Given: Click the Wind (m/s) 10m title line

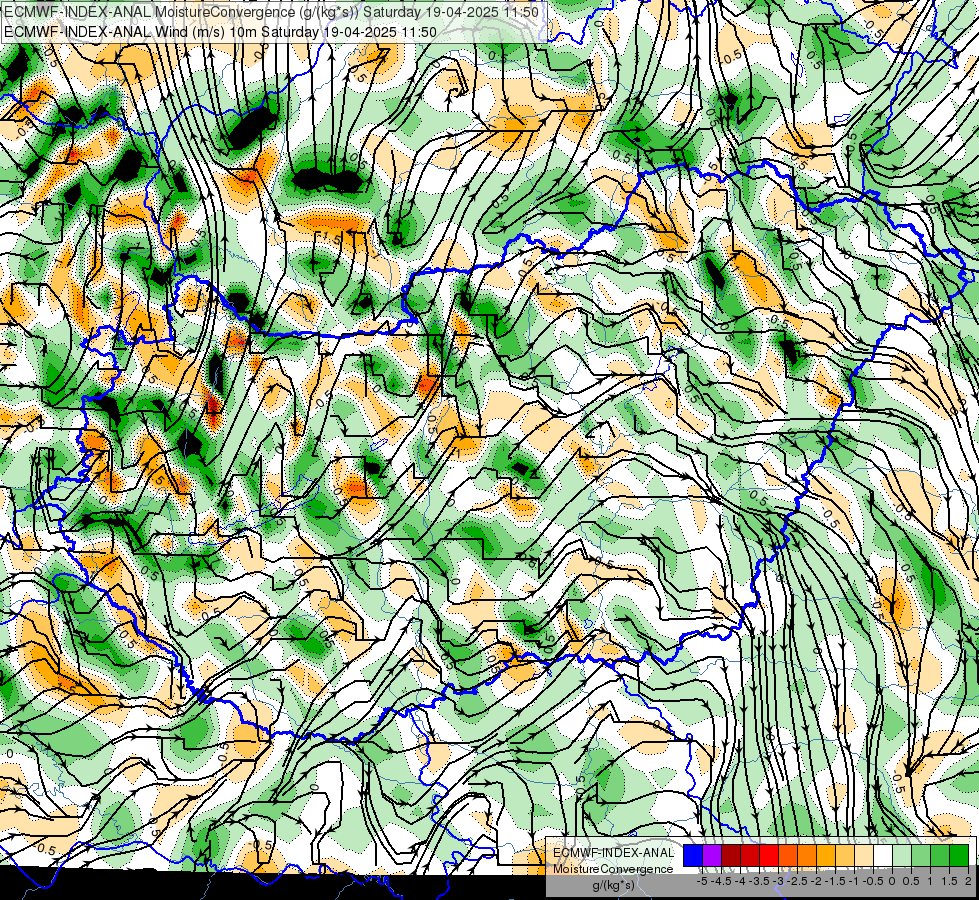Looking at the screenshot, I should 220,32.
